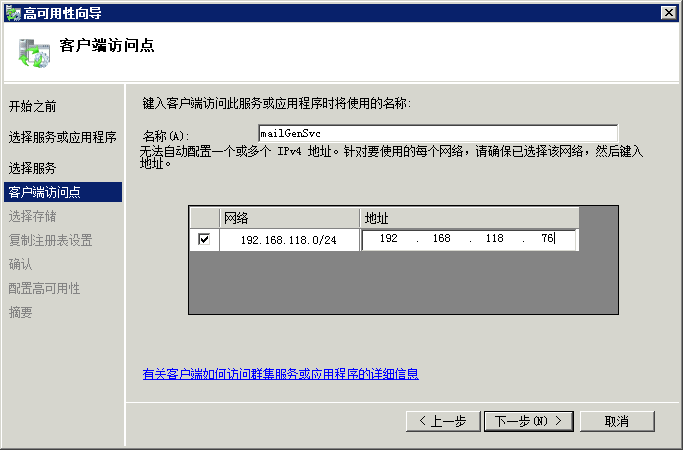Click the 网络 column header
The width and height of the screenshot is (683, 450).
289,218
